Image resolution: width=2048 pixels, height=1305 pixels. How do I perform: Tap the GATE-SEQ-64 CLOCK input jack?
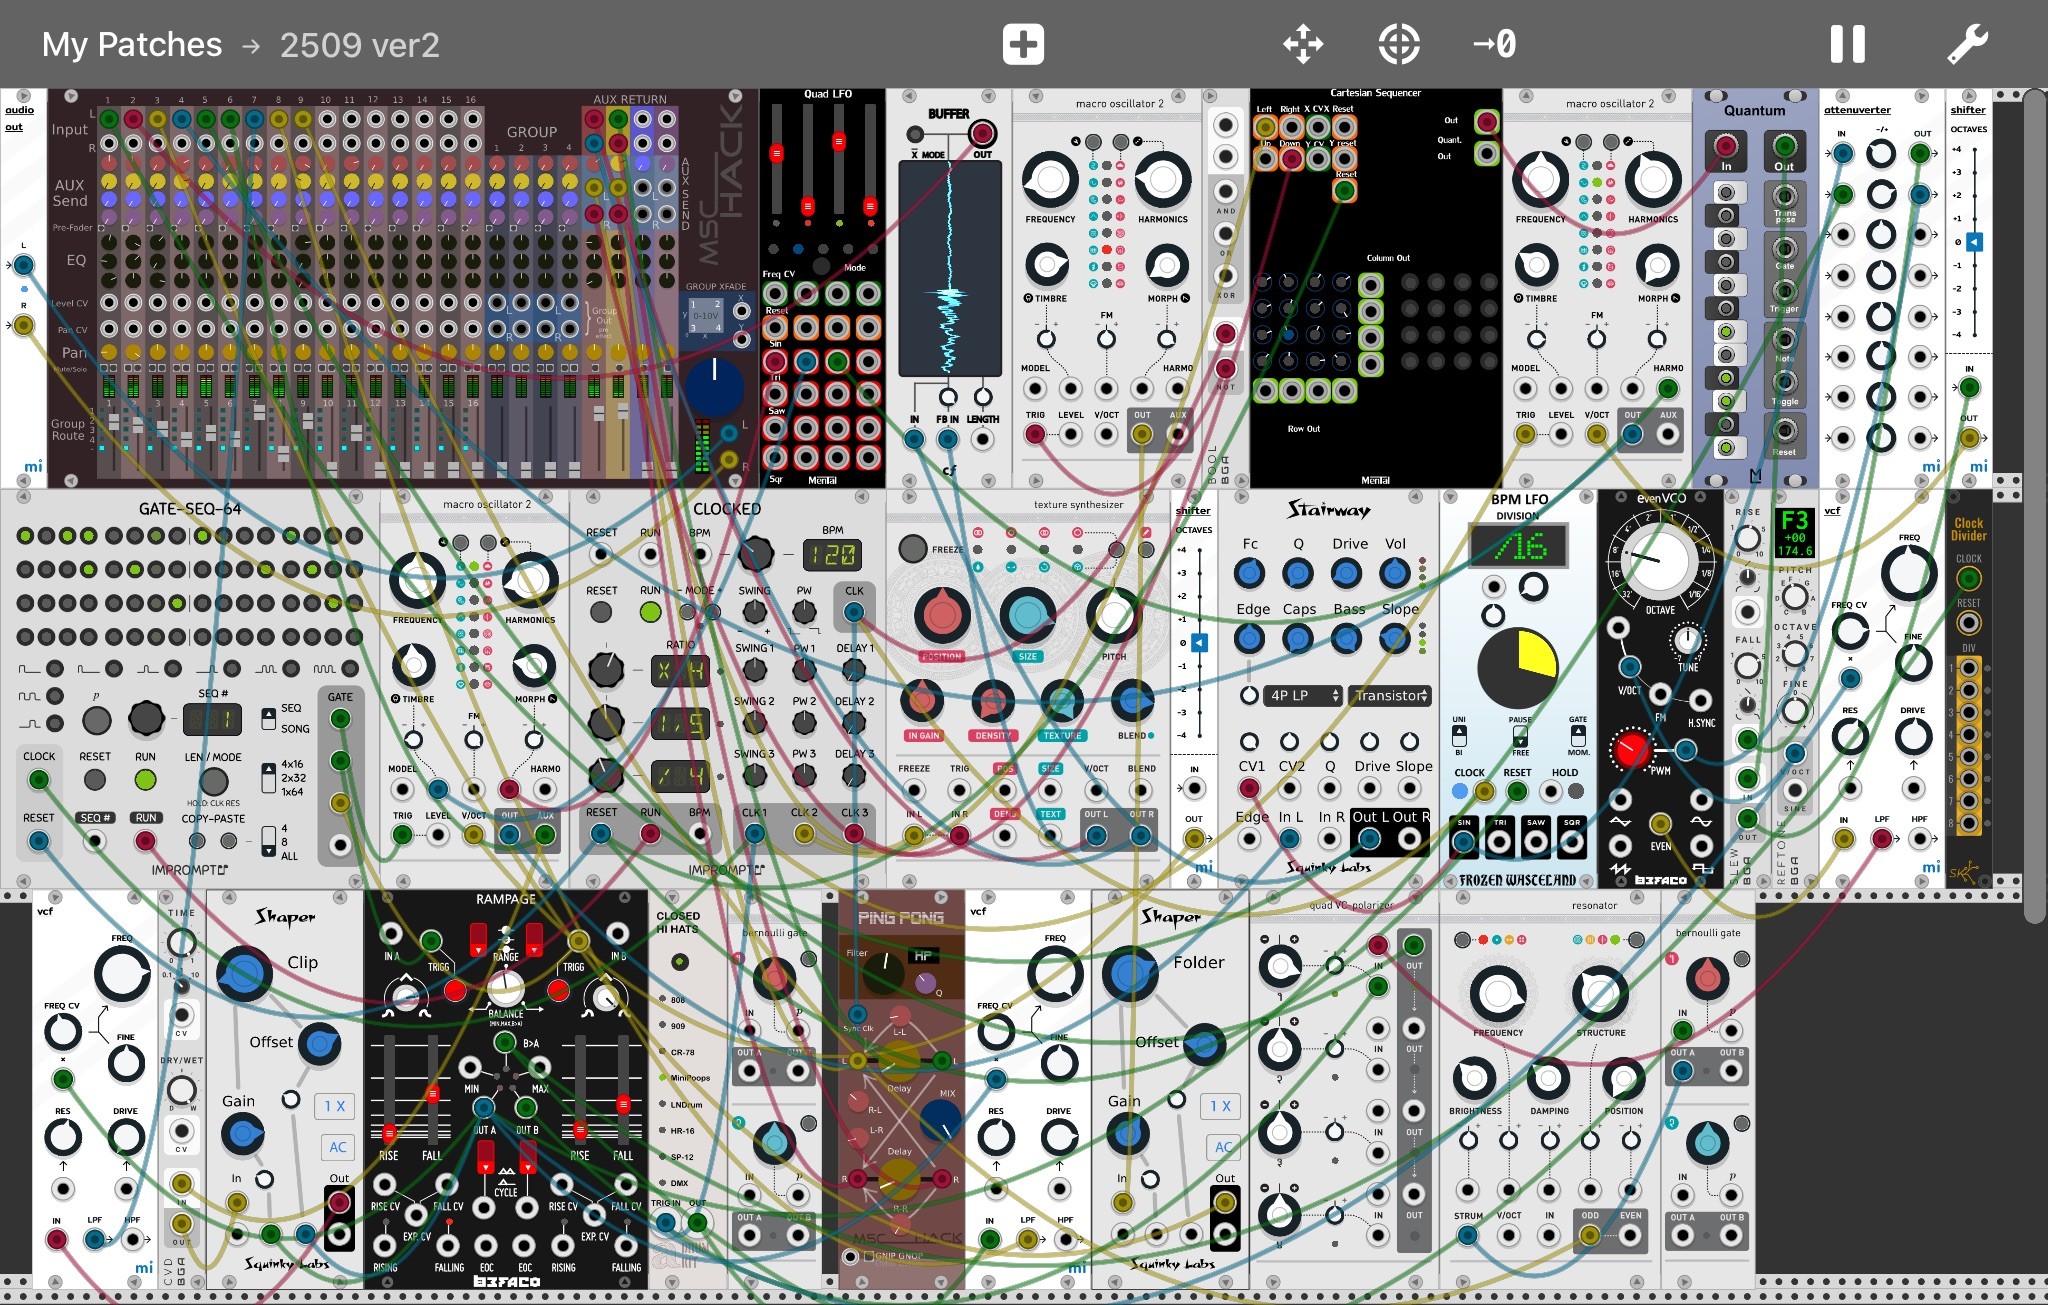coord(39,780)
